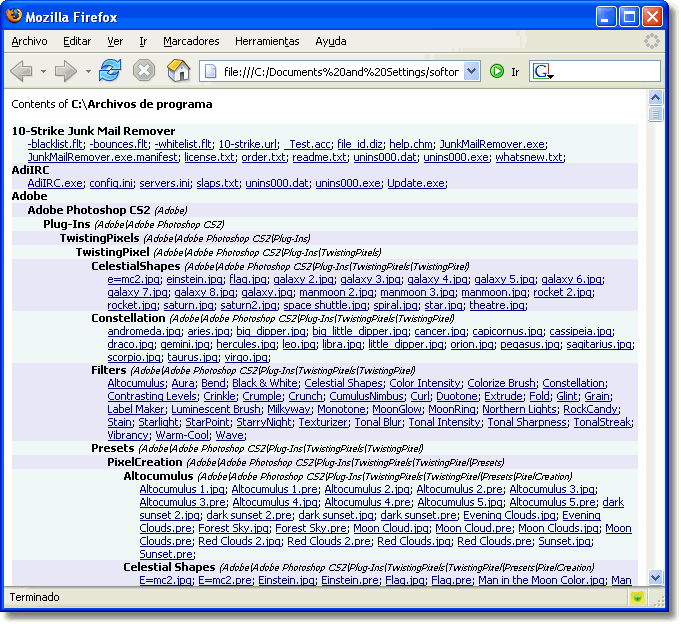681x624 pixels.
Task: Click the status bar security icon
Action: click(637, 598)
